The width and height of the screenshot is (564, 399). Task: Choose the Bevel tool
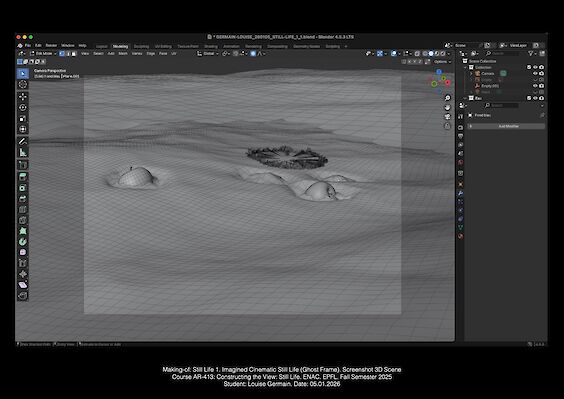23,199
